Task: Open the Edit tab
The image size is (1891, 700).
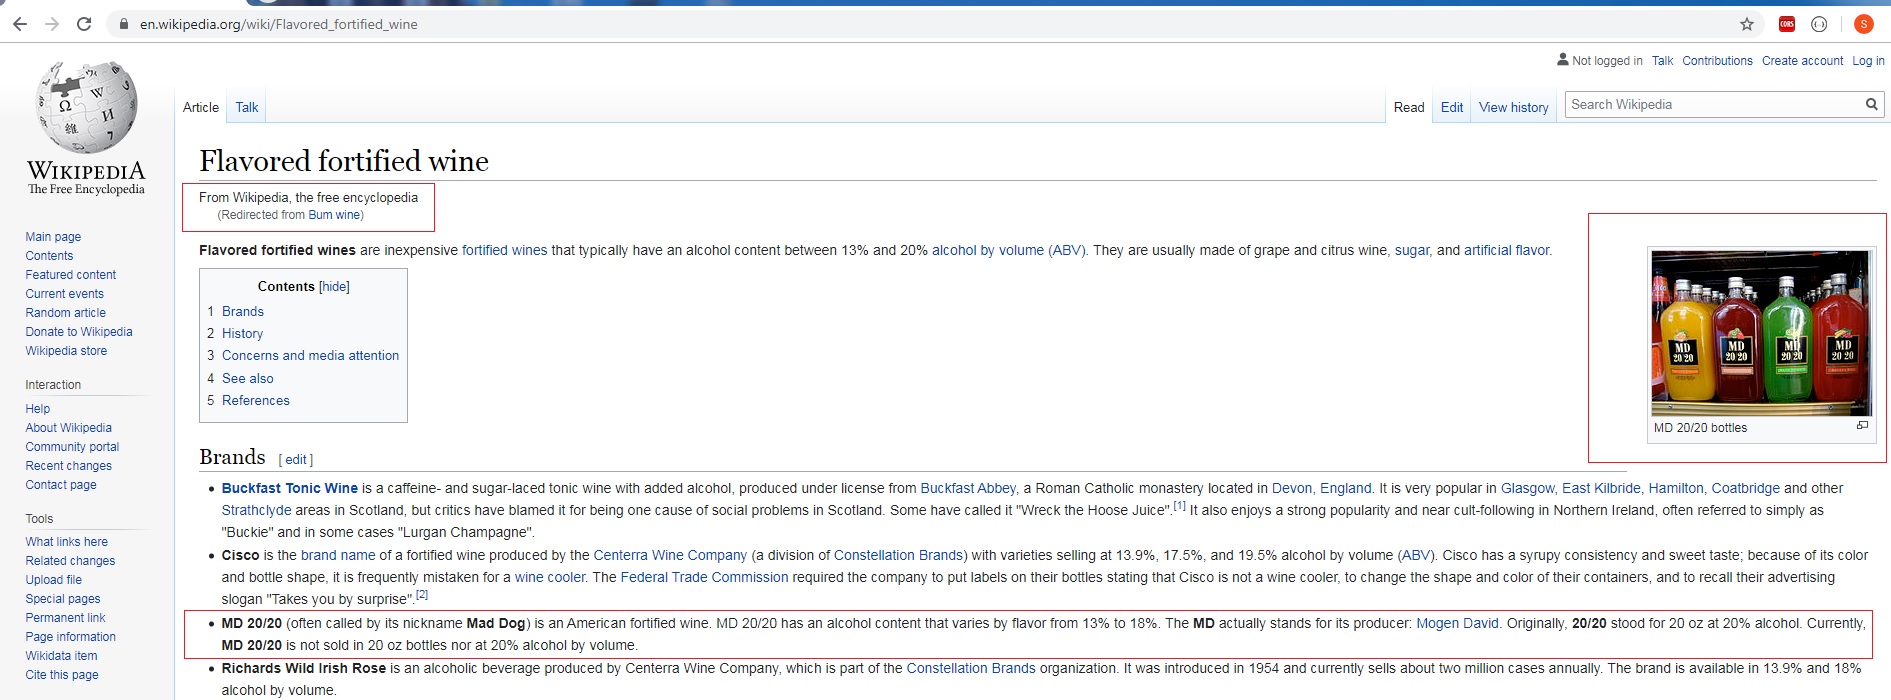Action: point(1452,107)
